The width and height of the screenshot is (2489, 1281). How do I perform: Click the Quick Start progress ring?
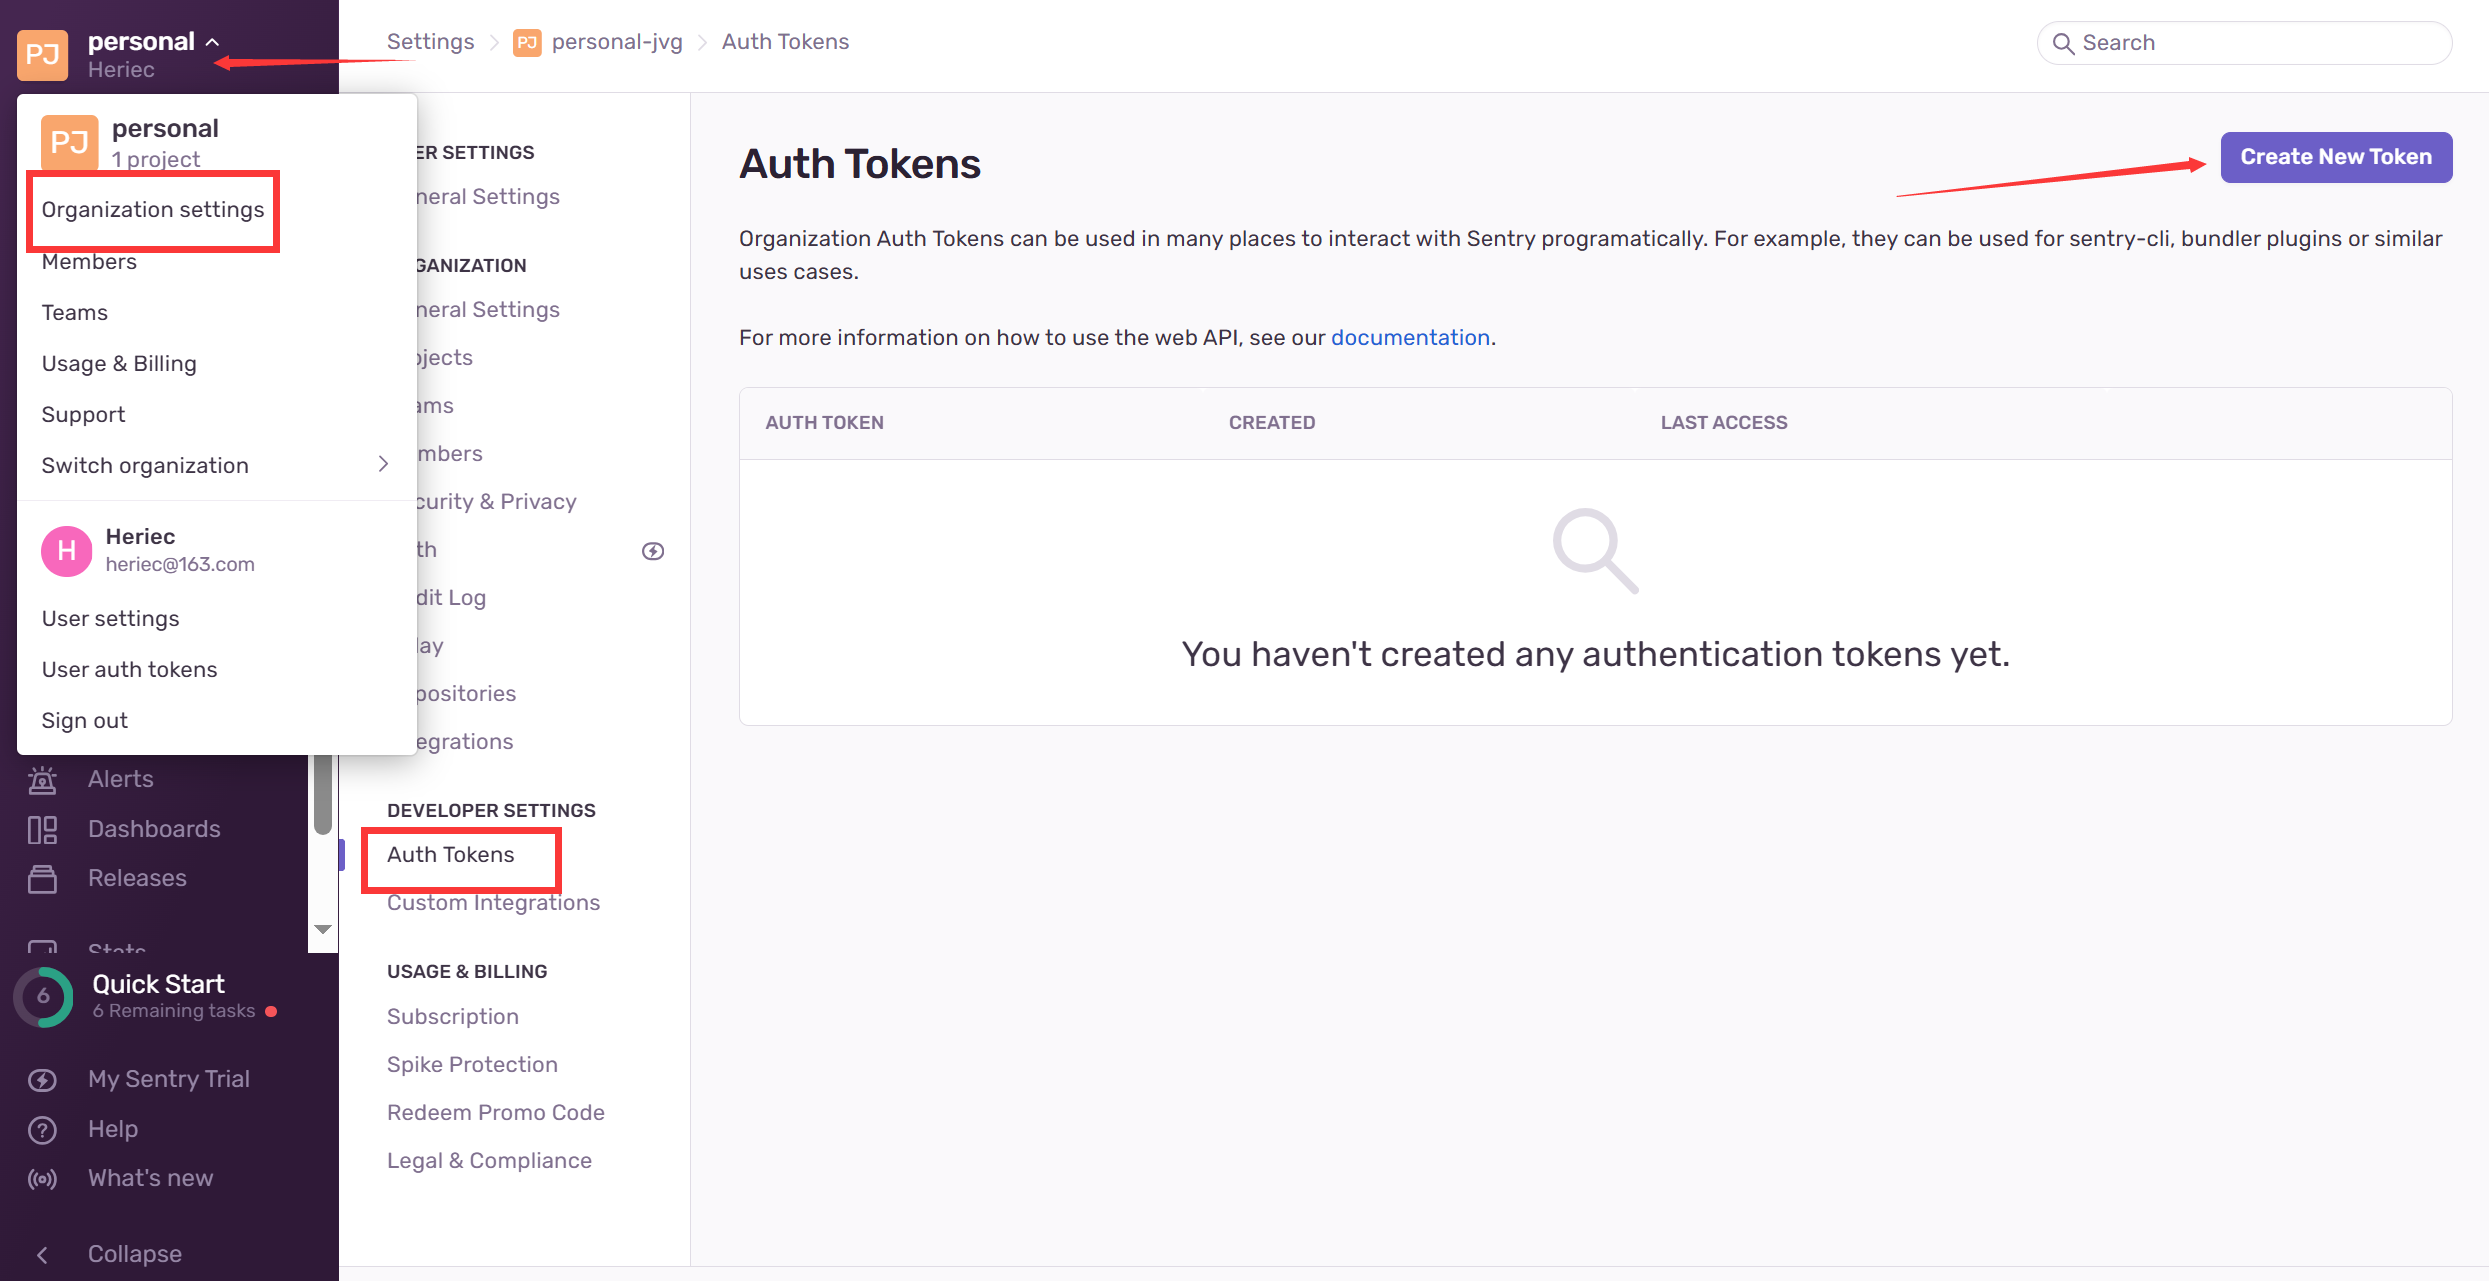(x=43, y=996)
